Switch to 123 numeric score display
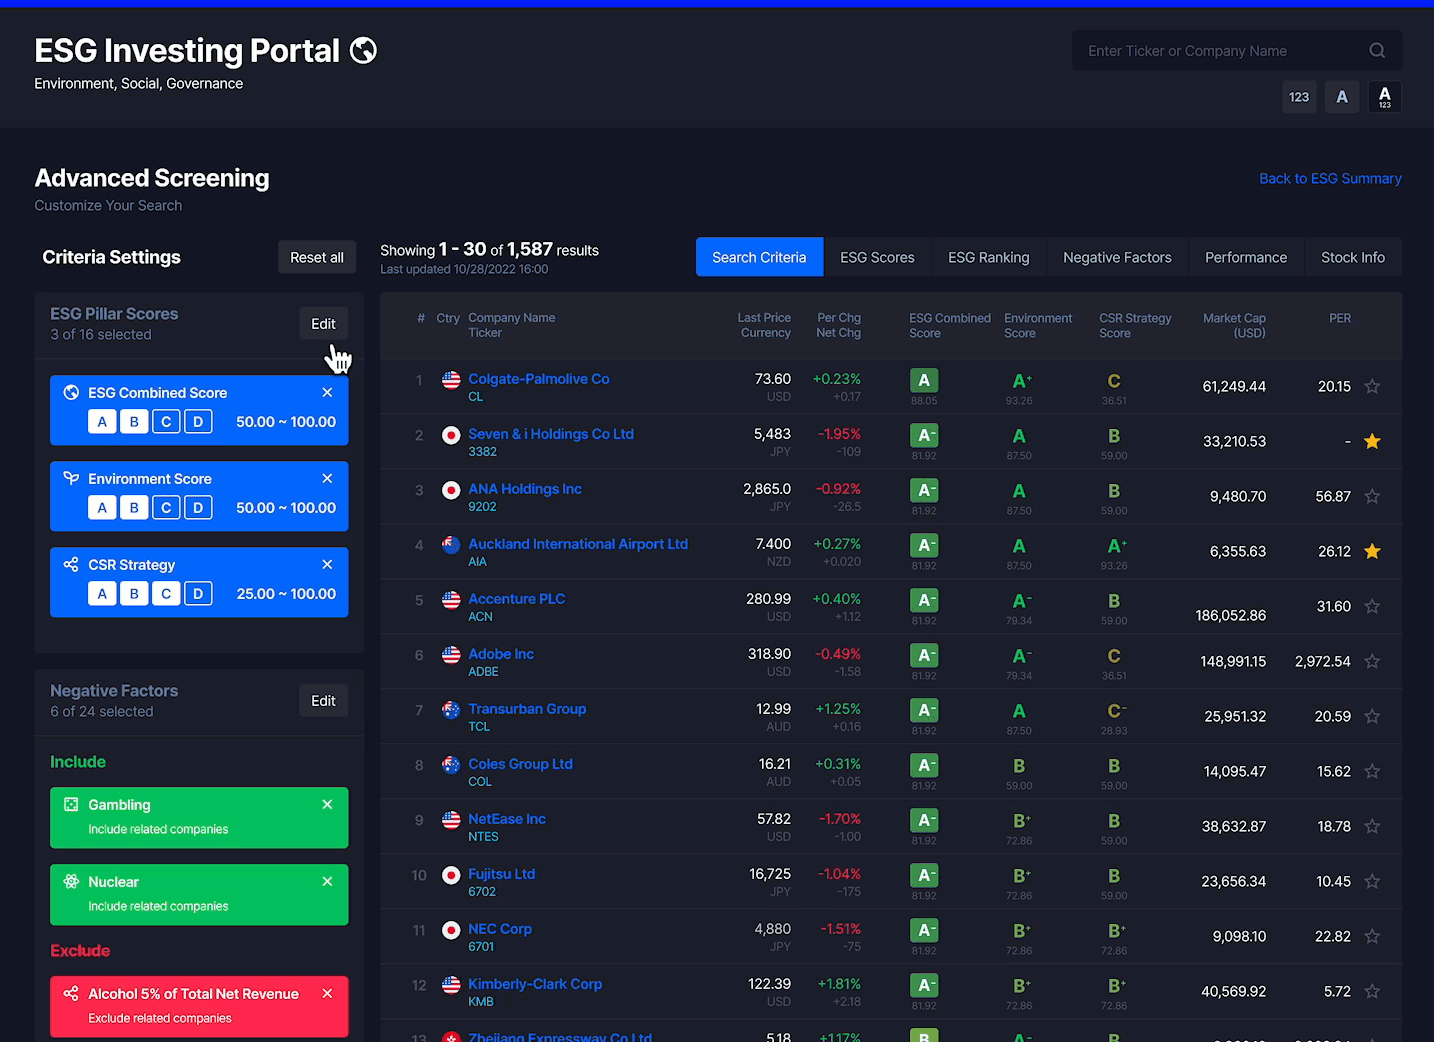Screen dimensions: 1434x1042 (1299, 97)
